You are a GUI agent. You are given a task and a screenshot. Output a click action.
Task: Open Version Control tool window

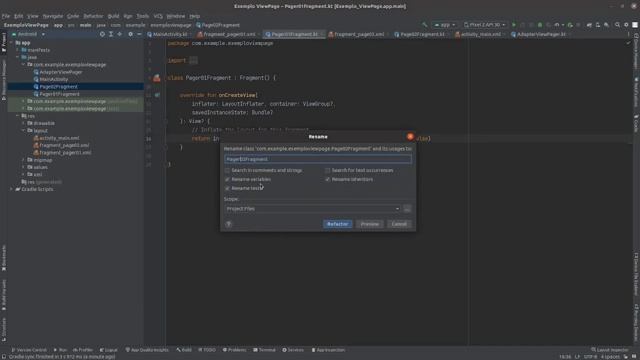[29, 350]
